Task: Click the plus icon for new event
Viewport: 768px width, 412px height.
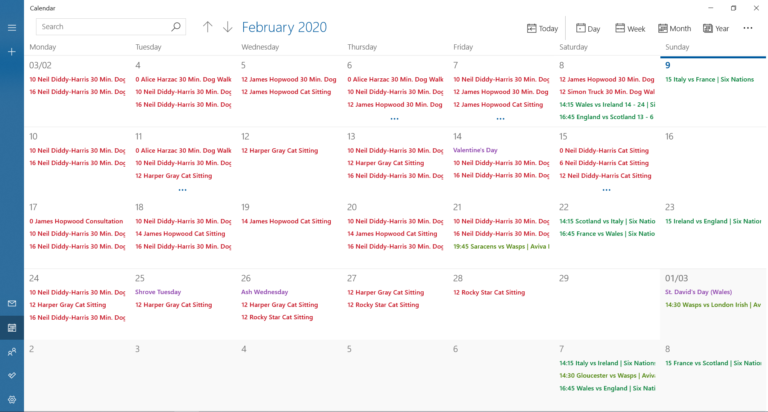Action: click(12, 51)
